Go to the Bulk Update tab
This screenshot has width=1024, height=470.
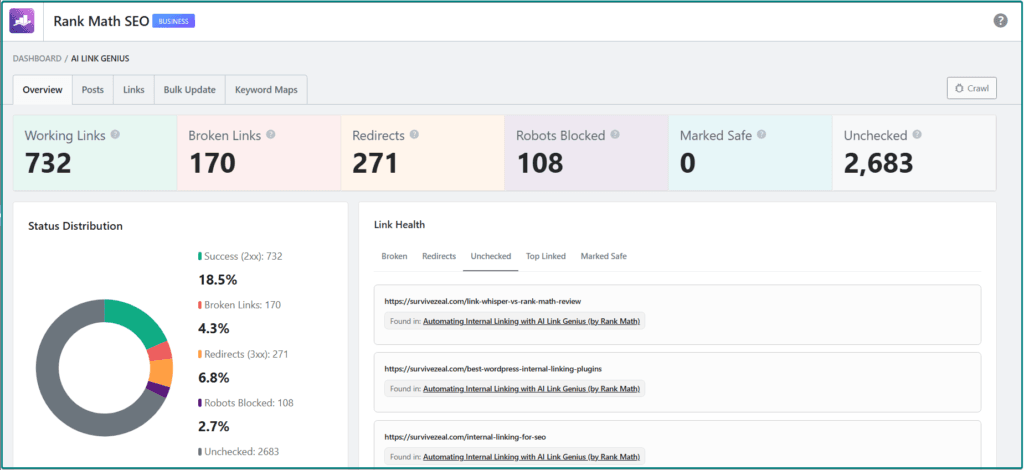click(189, 90)
